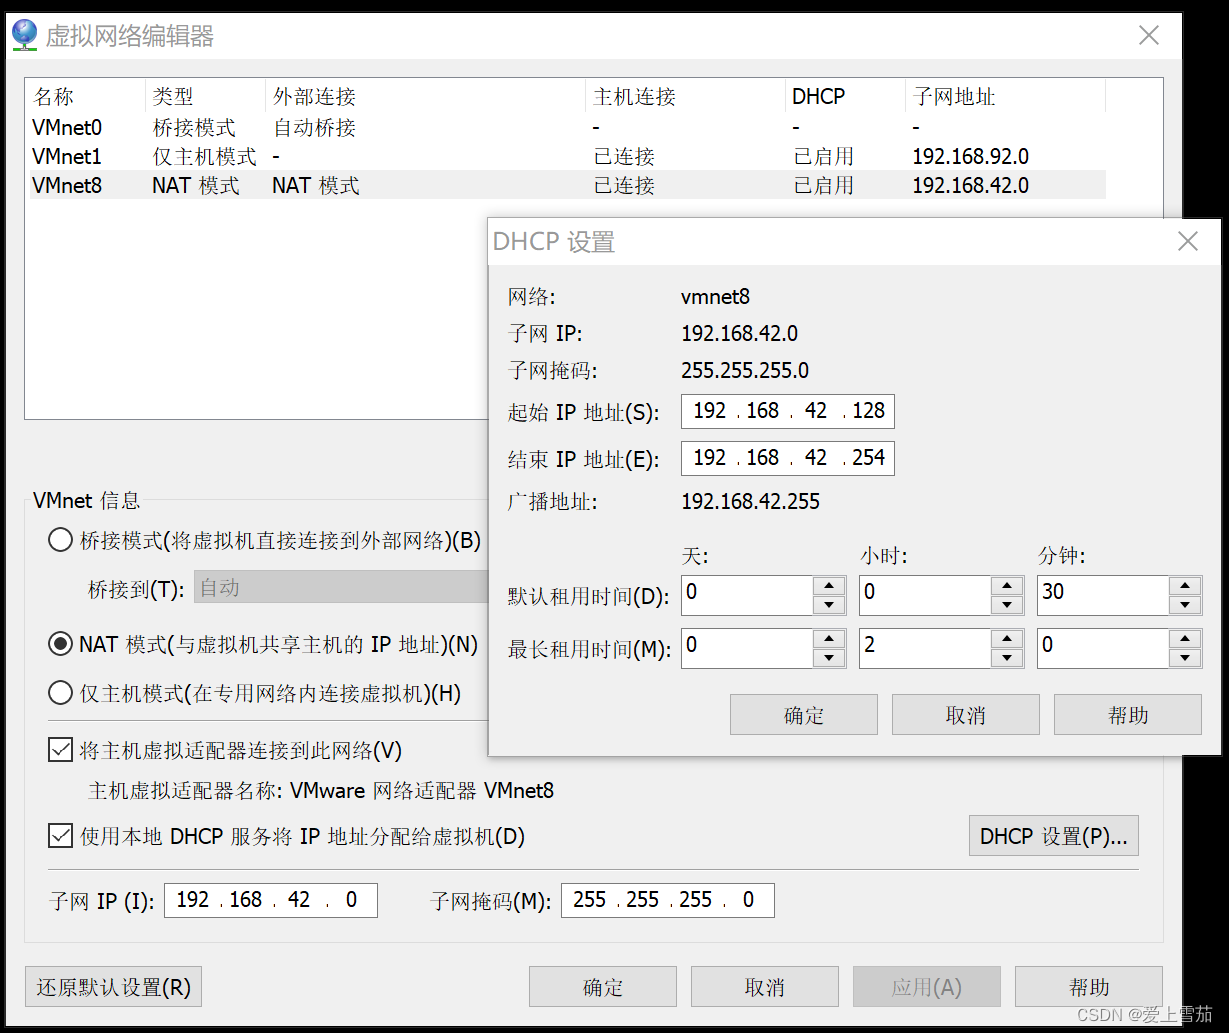This screenshot has width=1229, height=1033.
Task: Select 仅主机模式 radio button
Action: pyautogui.click(x=60, y=693)
